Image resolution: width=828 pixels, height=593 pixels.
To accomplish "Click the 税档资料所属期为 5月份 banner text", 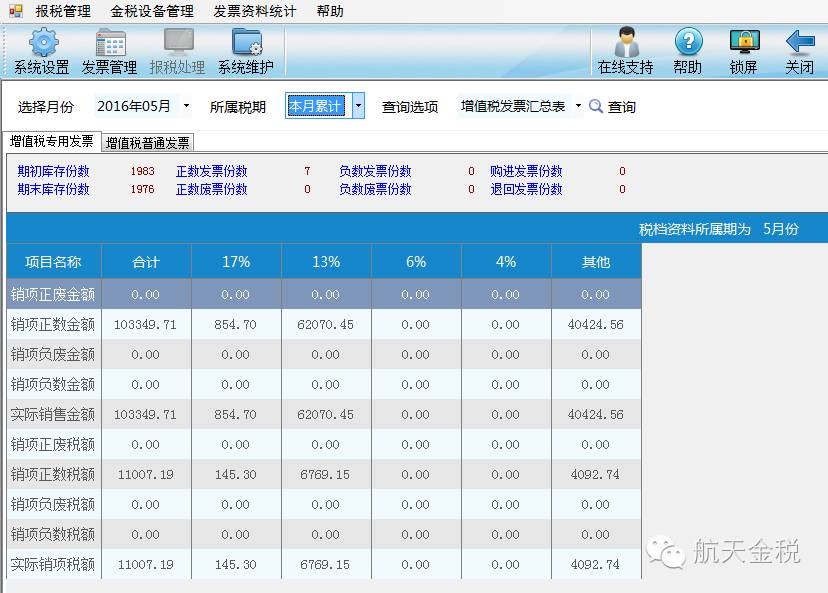I will (x=719, y=229).
